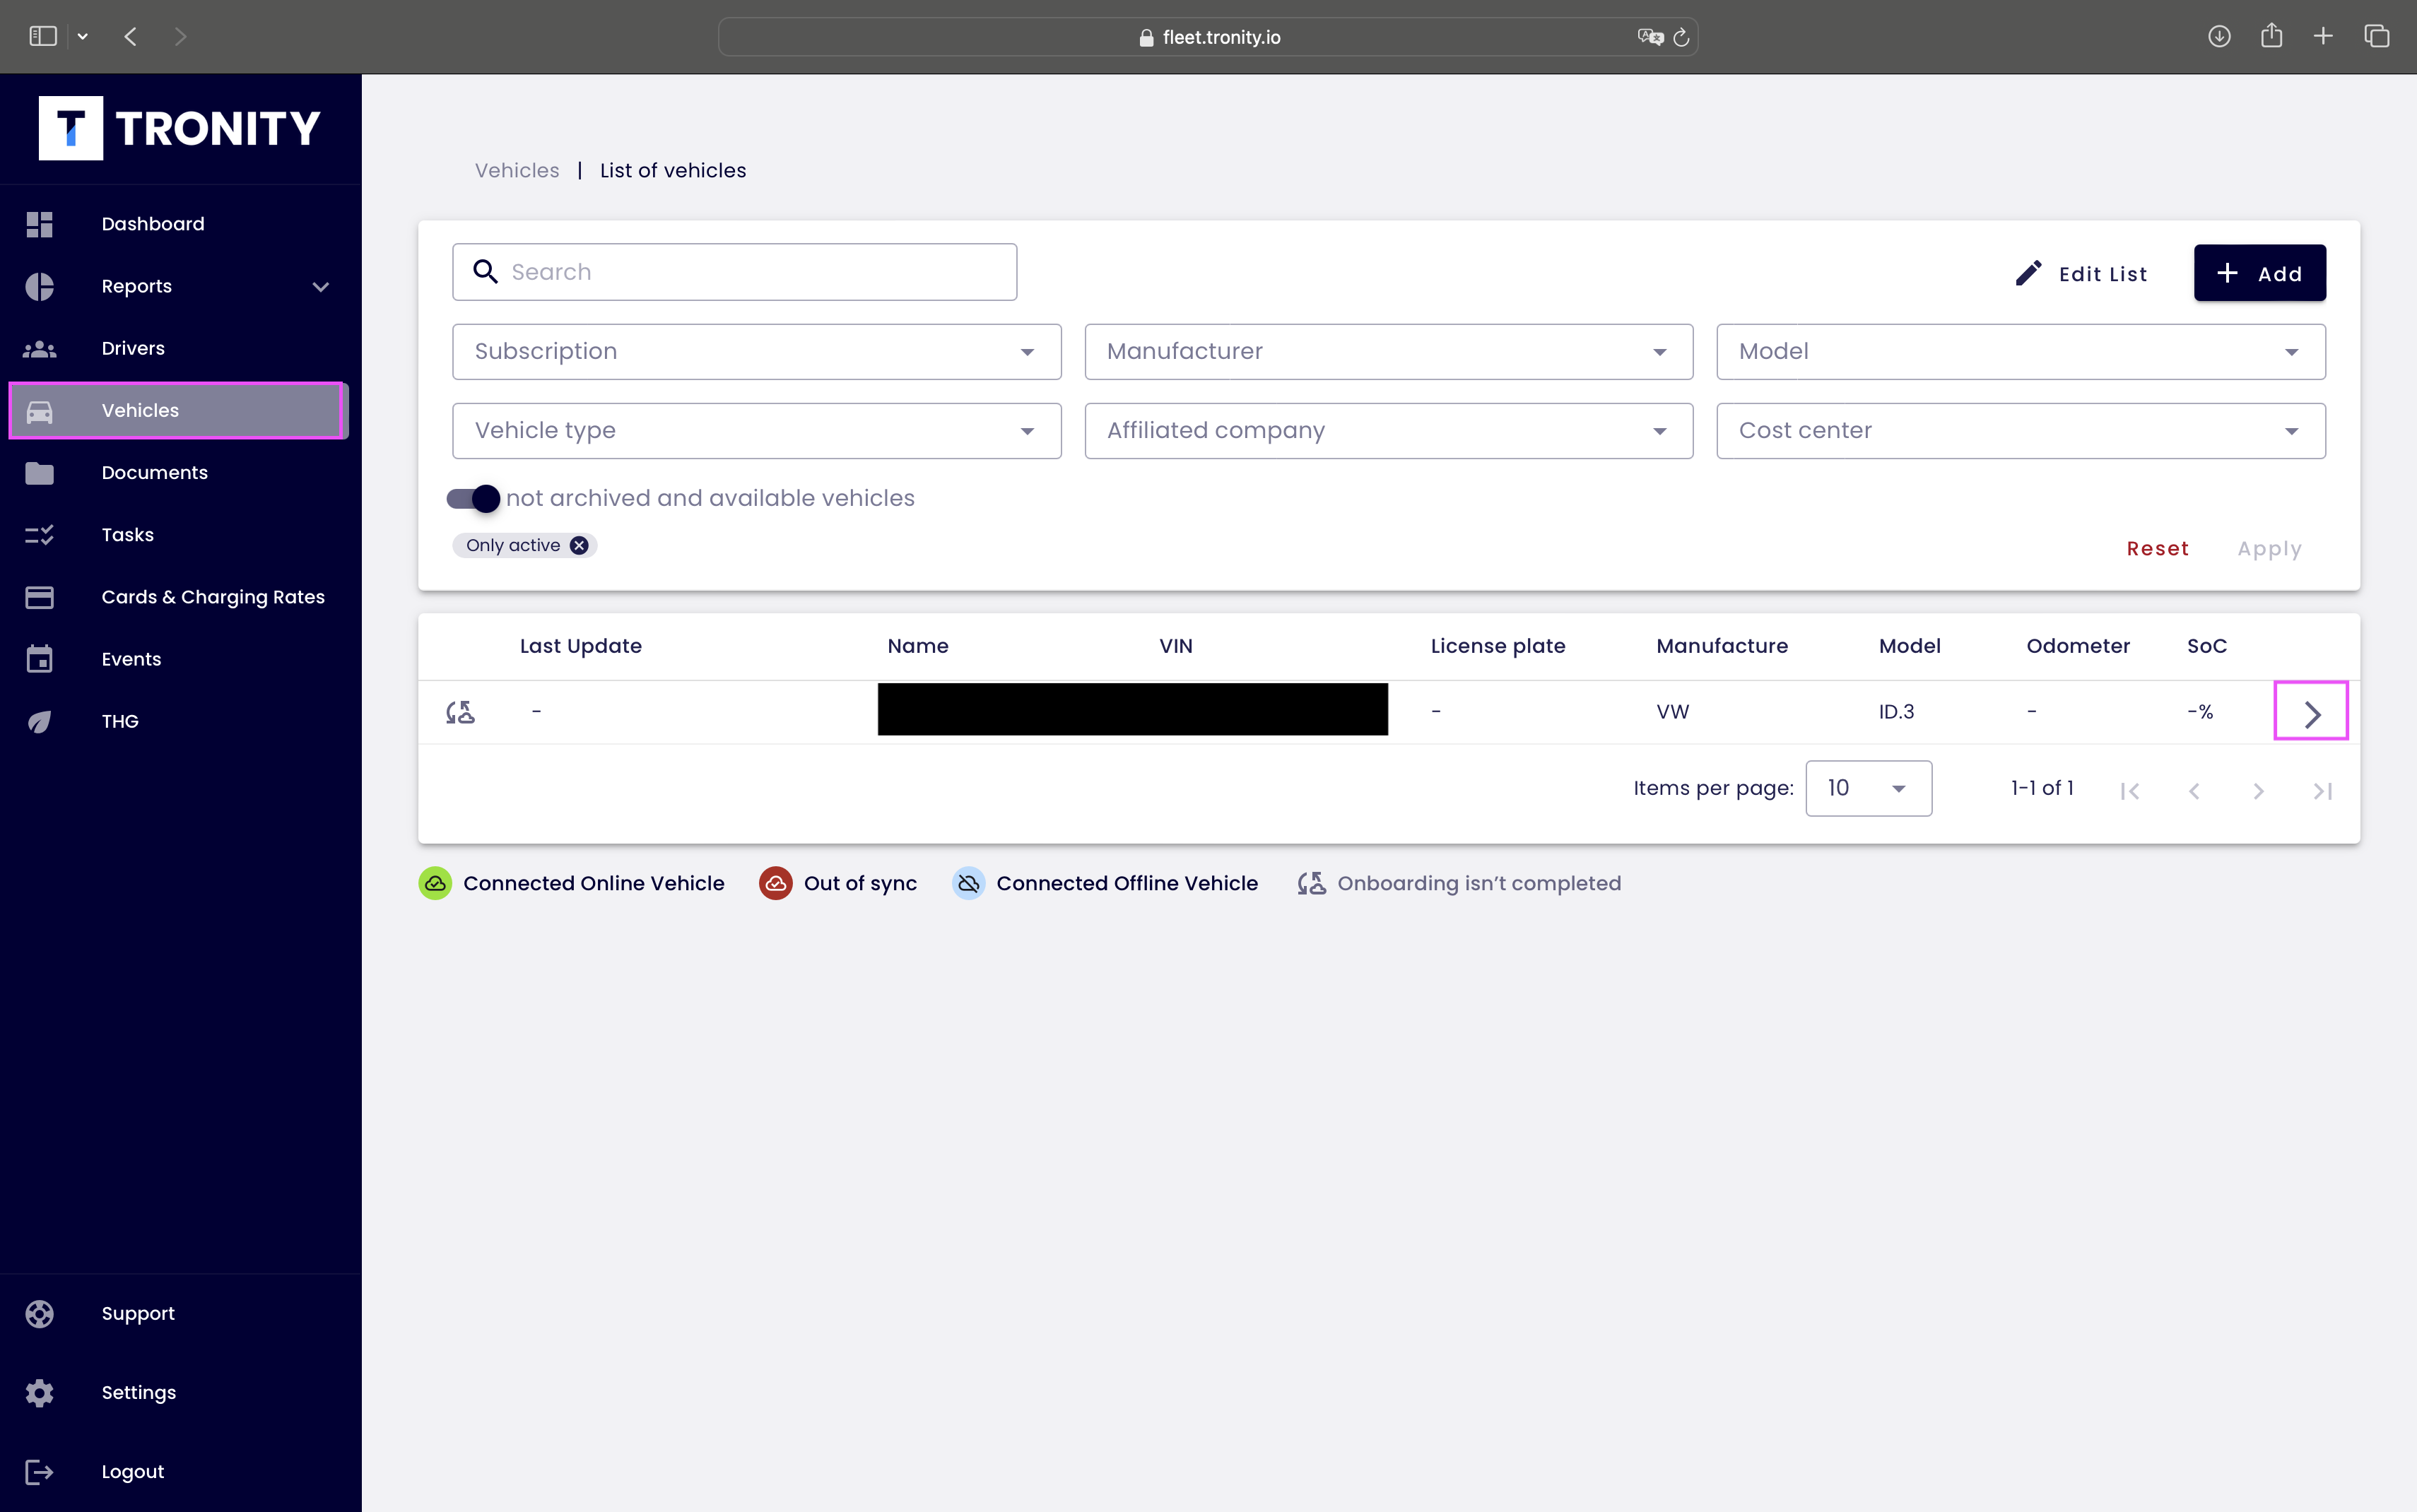Click the Events calendar icon
The height and width of the screenshot is (1512, 2417).
click(40, 659)
